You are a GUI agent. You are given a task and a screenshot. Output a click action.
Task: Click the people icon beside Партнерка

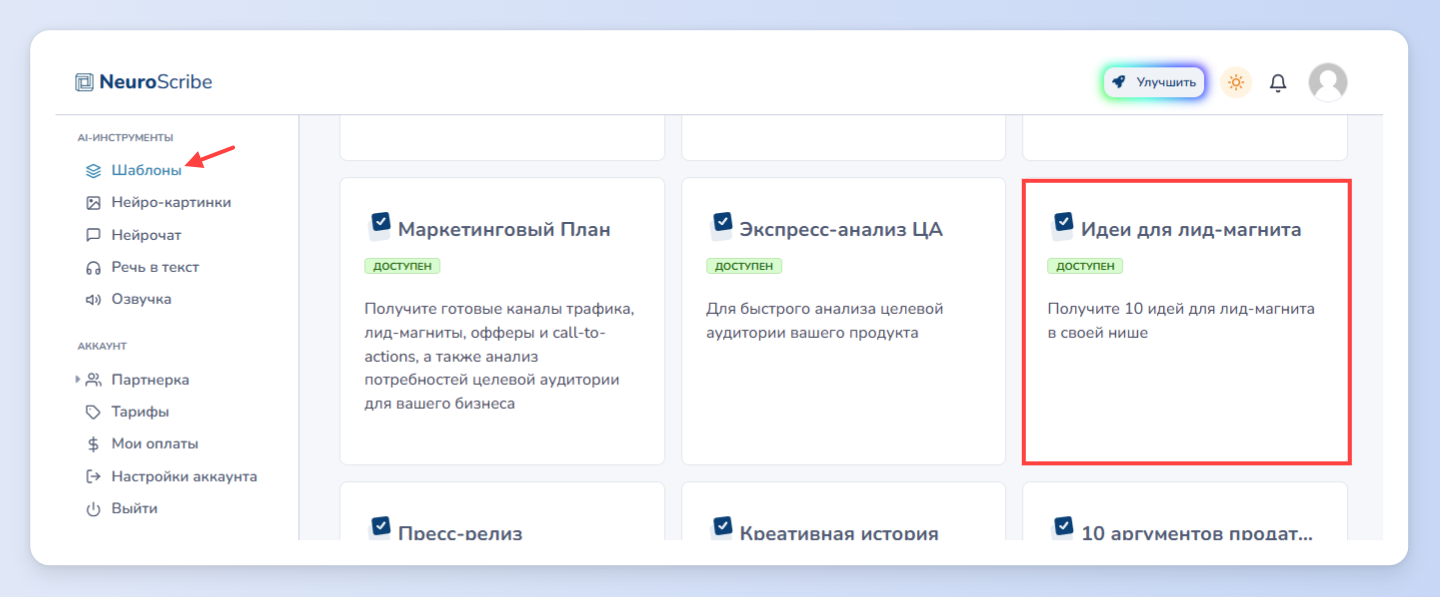pos(93,380)
